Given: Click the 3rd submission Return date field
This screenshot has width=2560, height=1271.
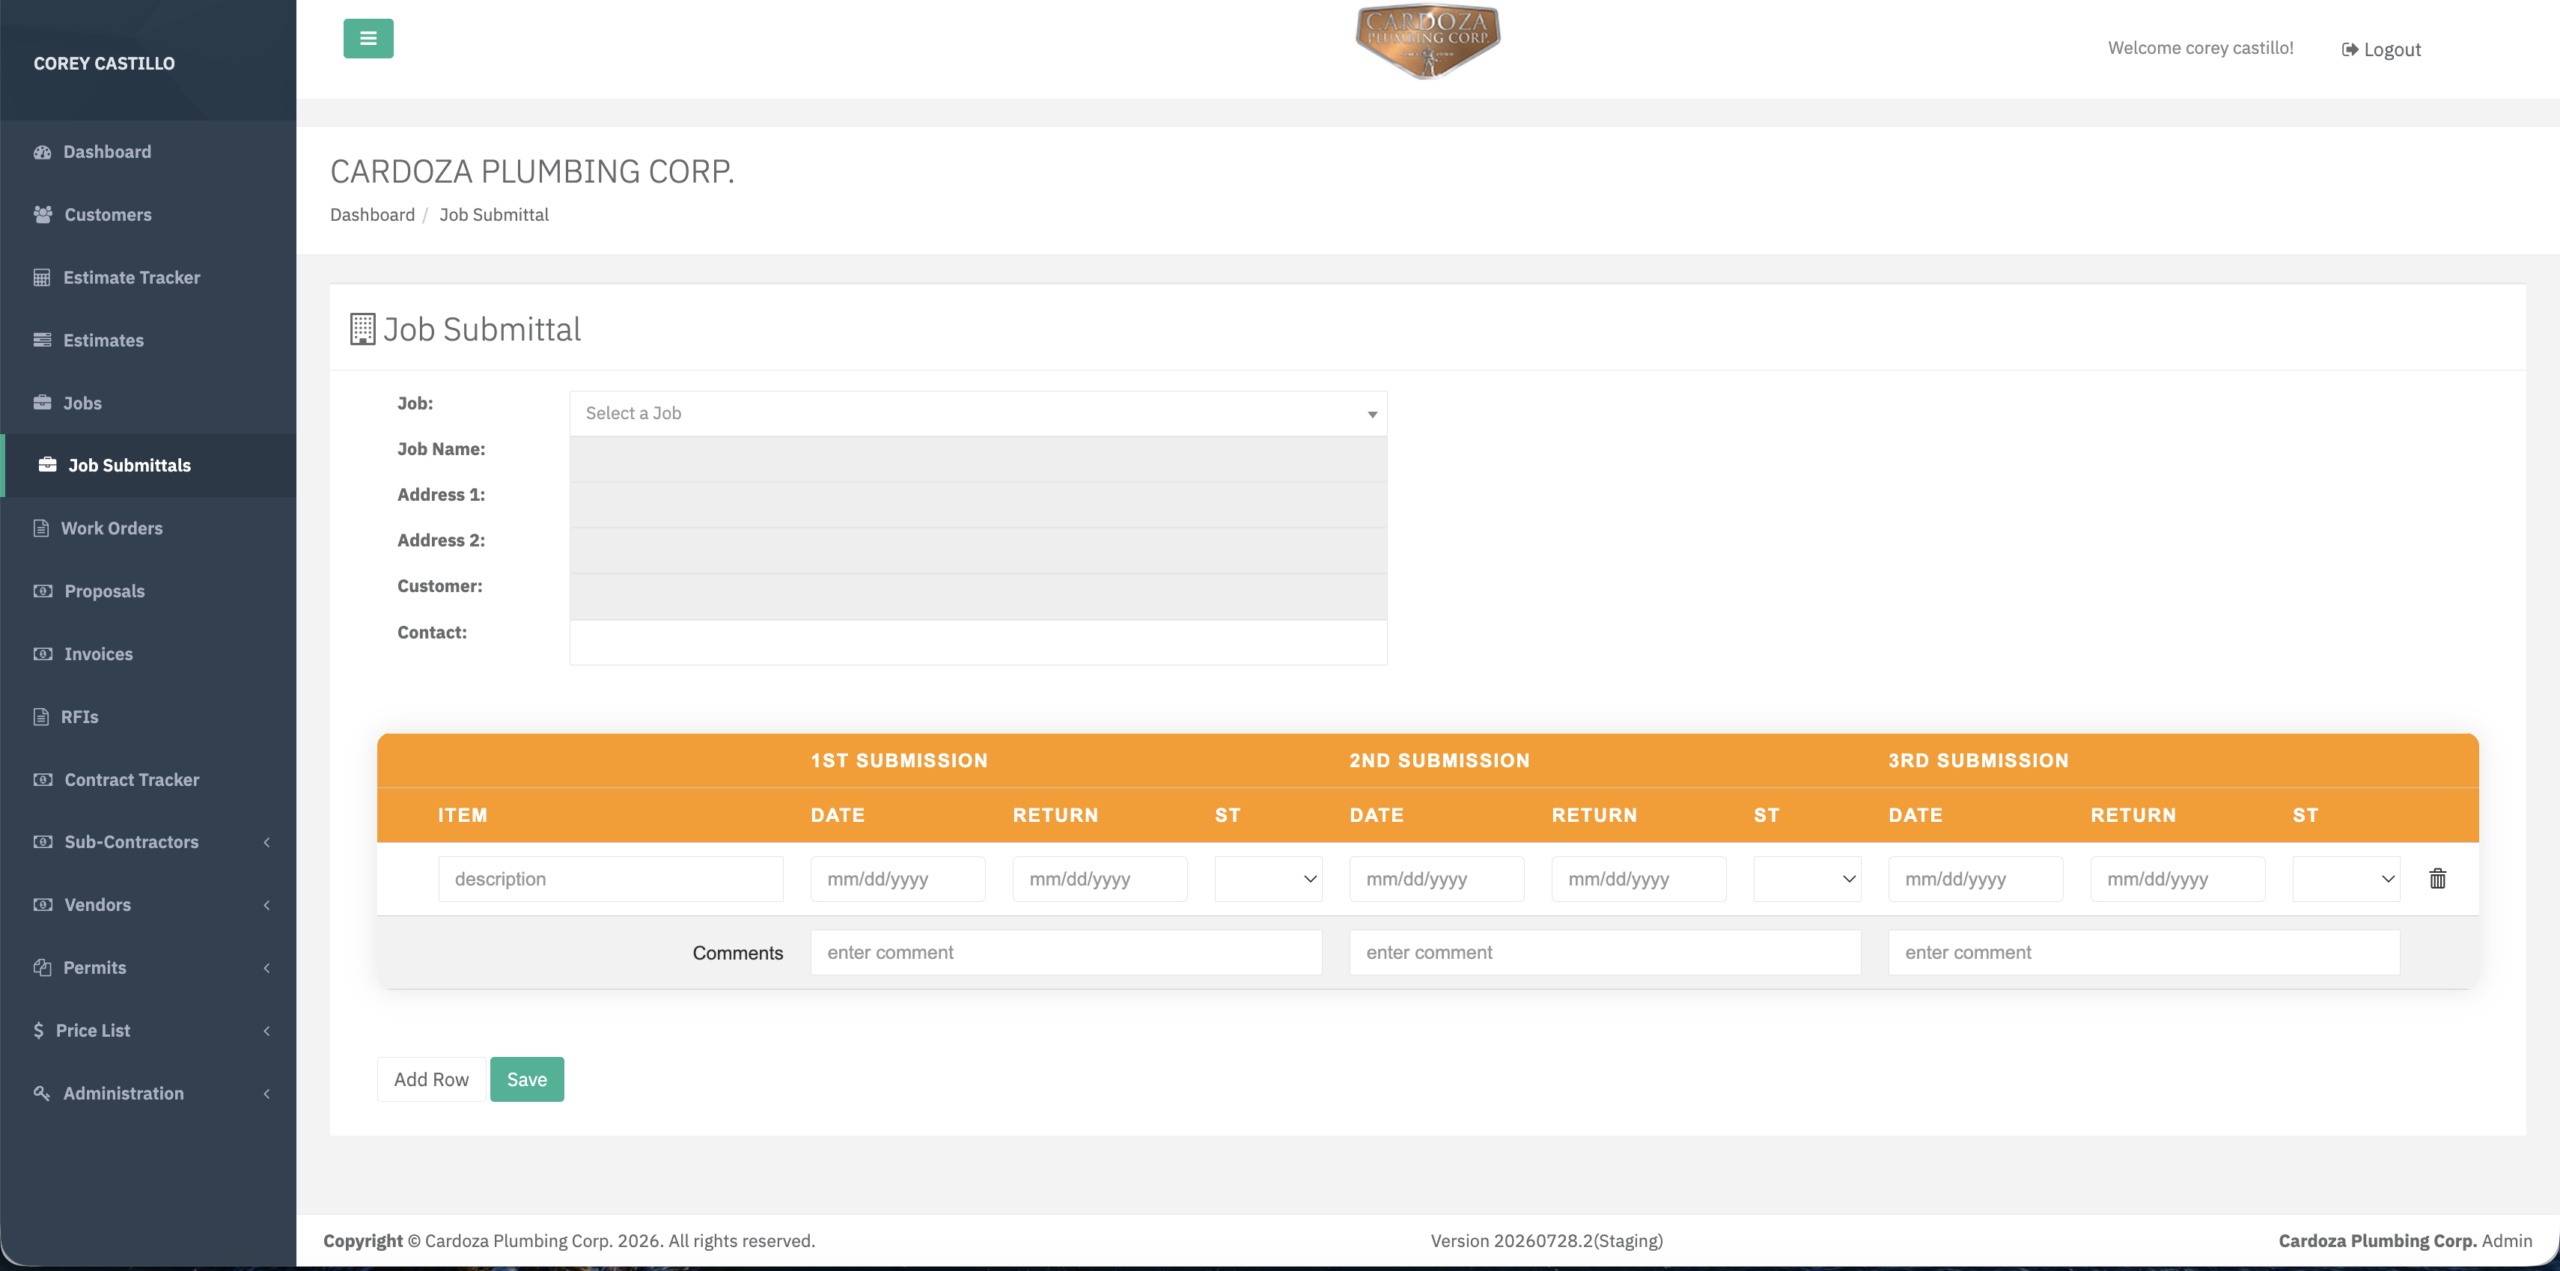Looking at the screenshot, I should [x=2178, y=879].
